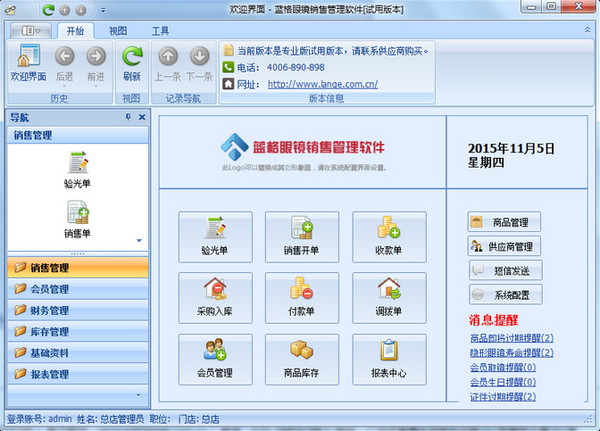Open the 销售开单 tile
Screen dimensions: 600x431
302,237
